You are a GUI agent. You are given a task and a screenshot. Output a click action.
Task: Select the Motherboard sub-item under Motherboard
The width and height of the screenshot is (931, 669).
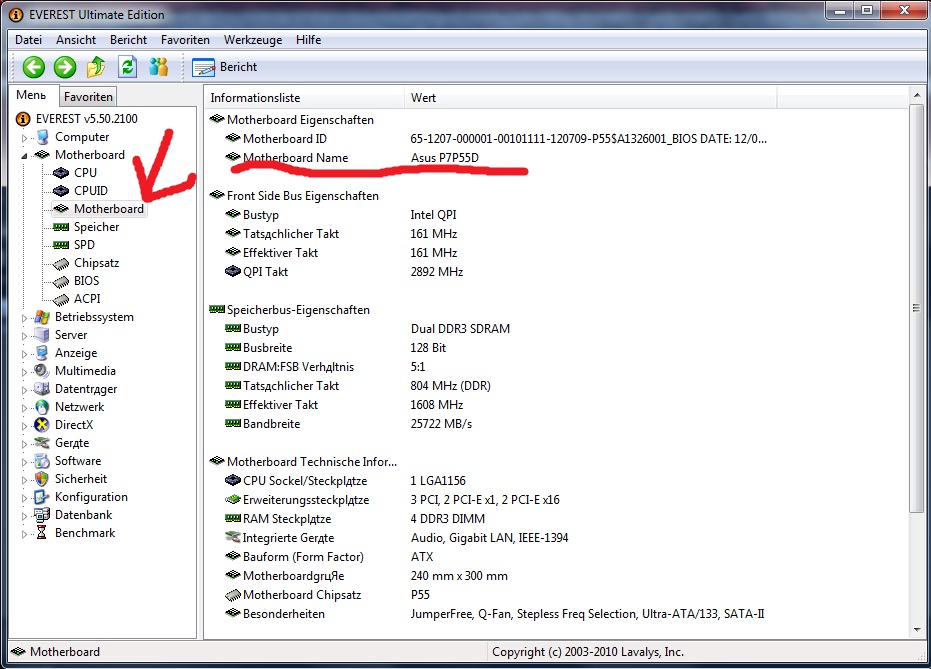[109, 209]
